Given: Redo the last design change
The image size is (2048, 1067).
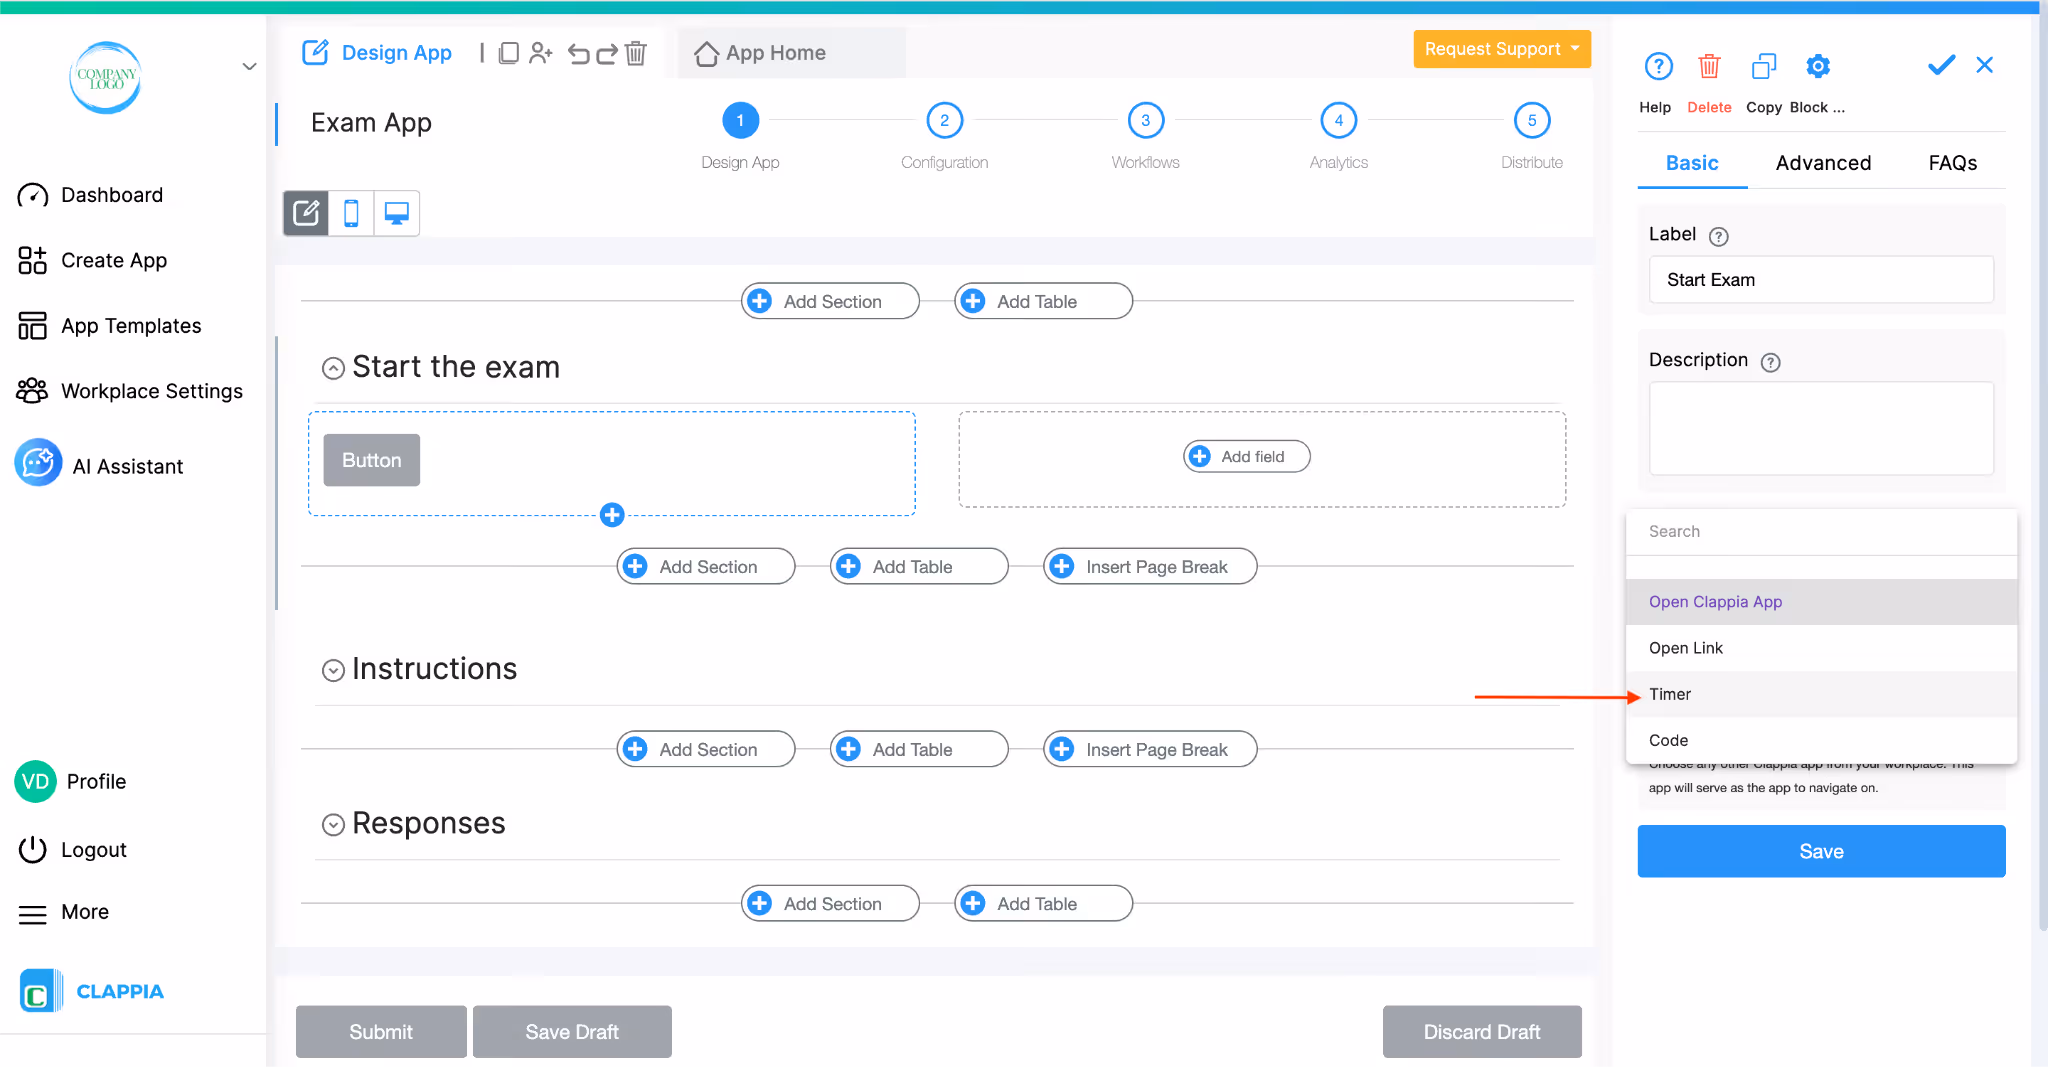Looking at the screenshot, I should tap(607, 53).
